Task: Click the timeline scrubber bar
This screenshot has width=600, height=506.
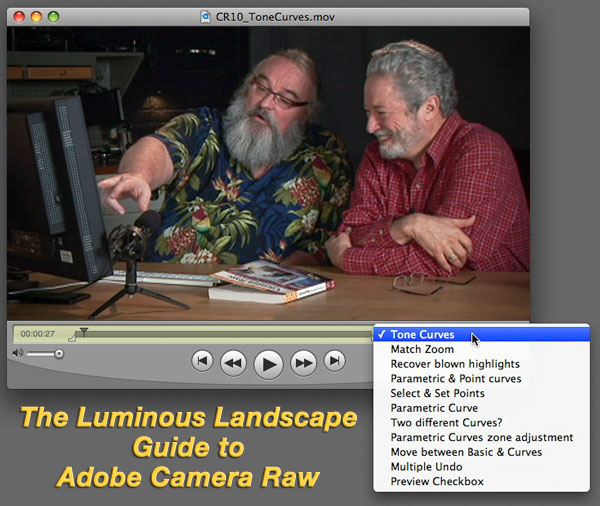Action: 222,334
